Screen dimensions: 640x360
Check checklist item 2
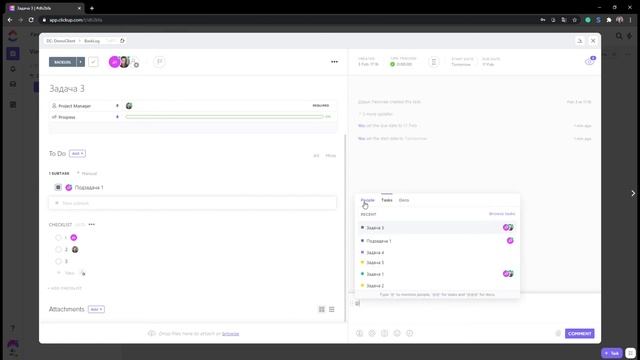point(58,249)
